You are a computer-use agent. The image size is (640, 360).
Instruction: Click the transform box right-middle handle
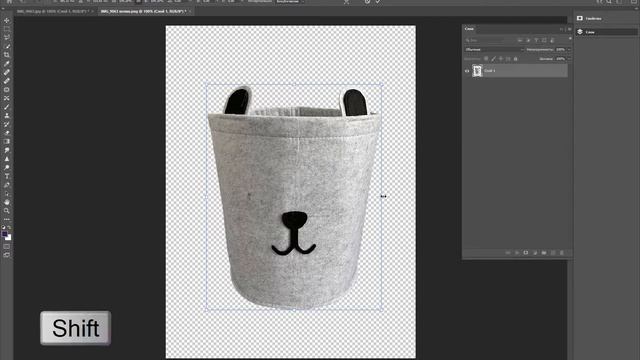[x=382, y=197]
